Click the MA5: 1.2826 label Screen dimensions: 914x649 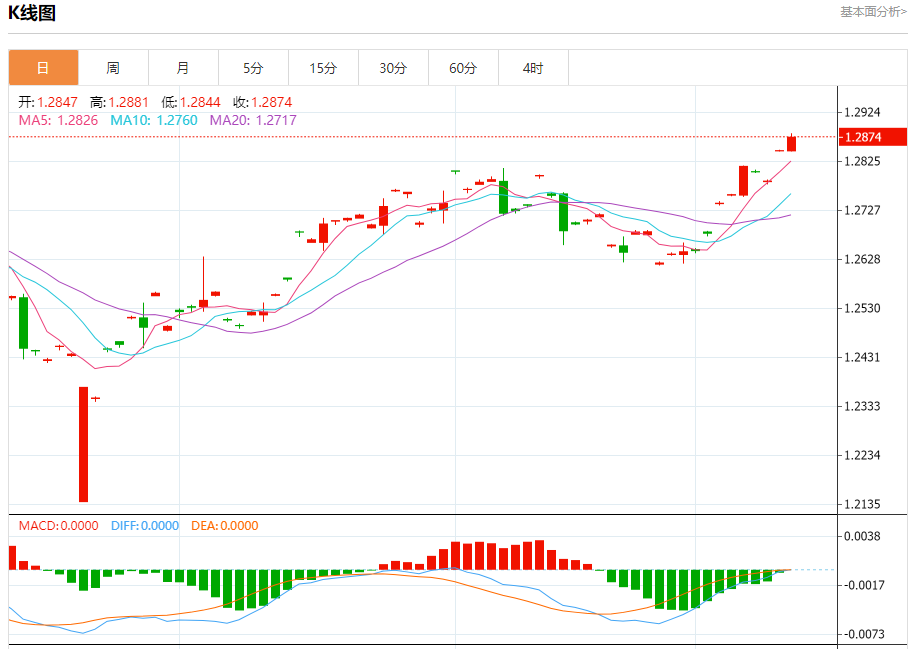coord(58,121)
